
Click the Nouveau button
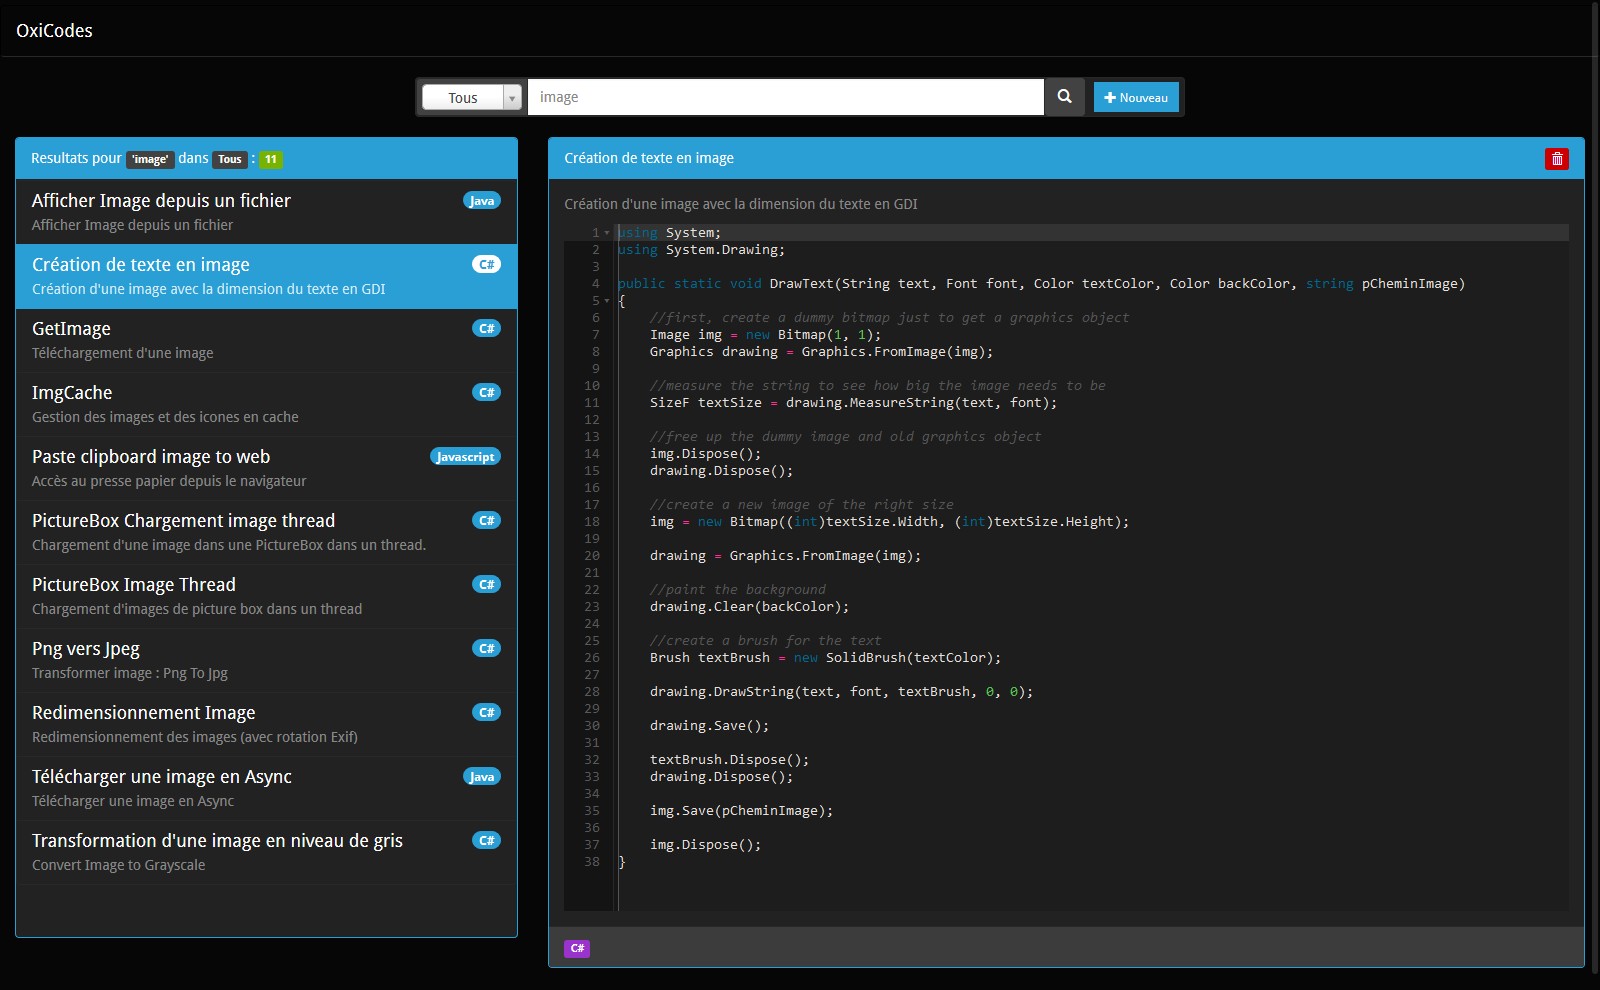pos(1136,97)
